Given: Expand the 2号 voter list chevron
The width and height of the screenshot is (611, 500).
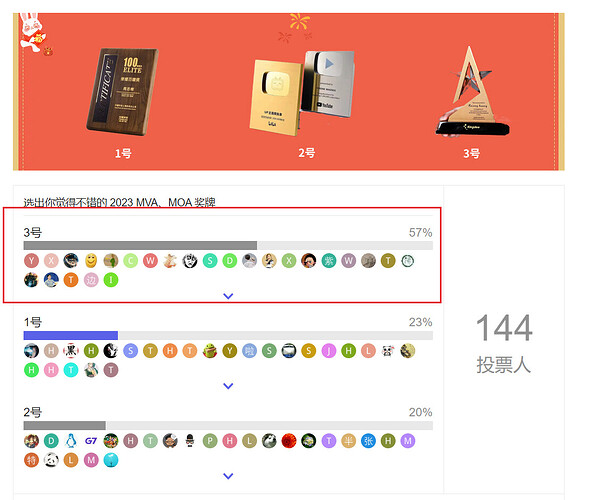Looking at the screenshot, I should (228, 476).
